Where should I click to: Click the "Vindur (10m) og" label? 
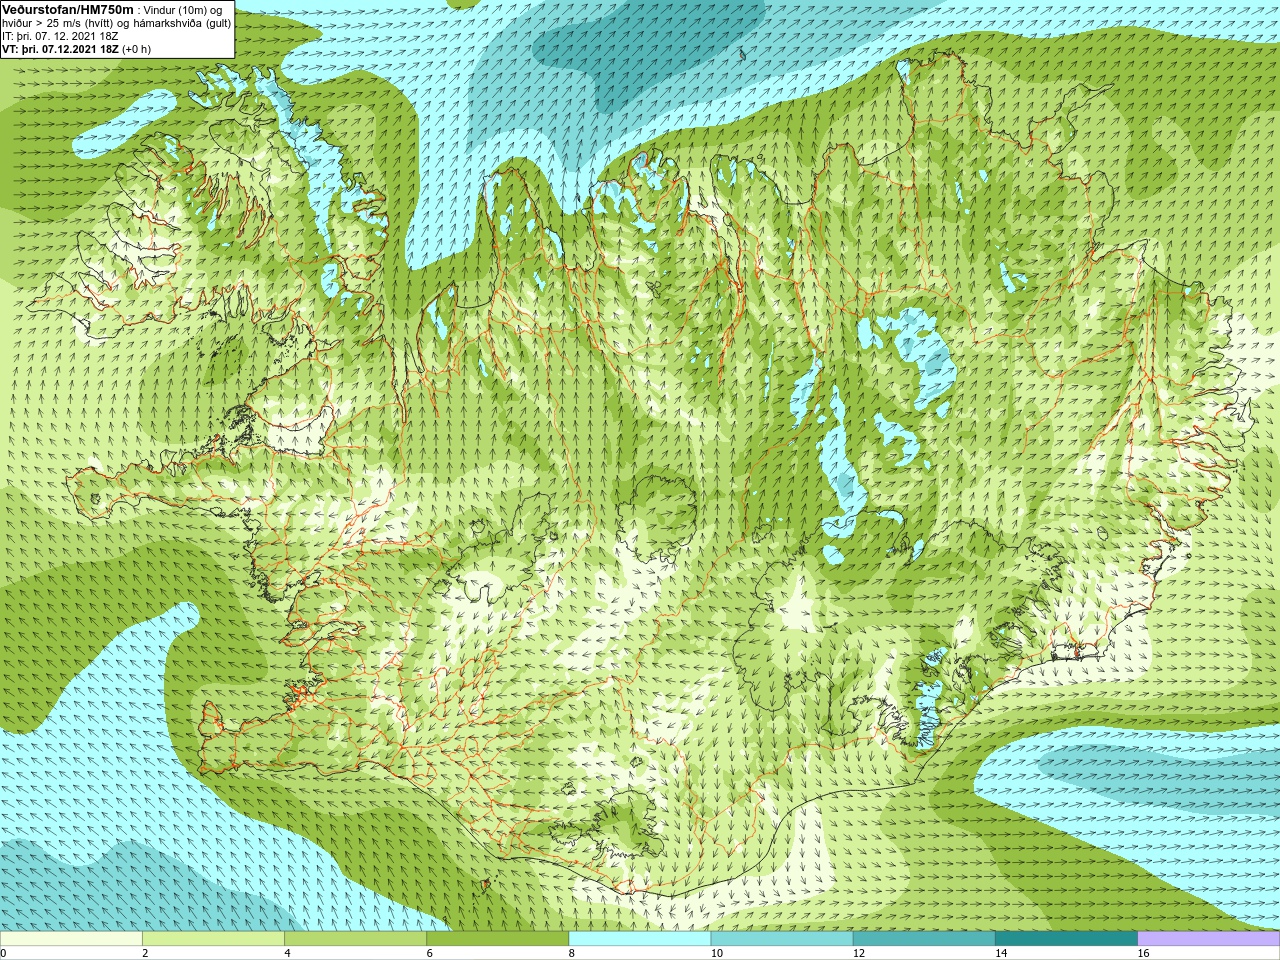pos(183,10)
